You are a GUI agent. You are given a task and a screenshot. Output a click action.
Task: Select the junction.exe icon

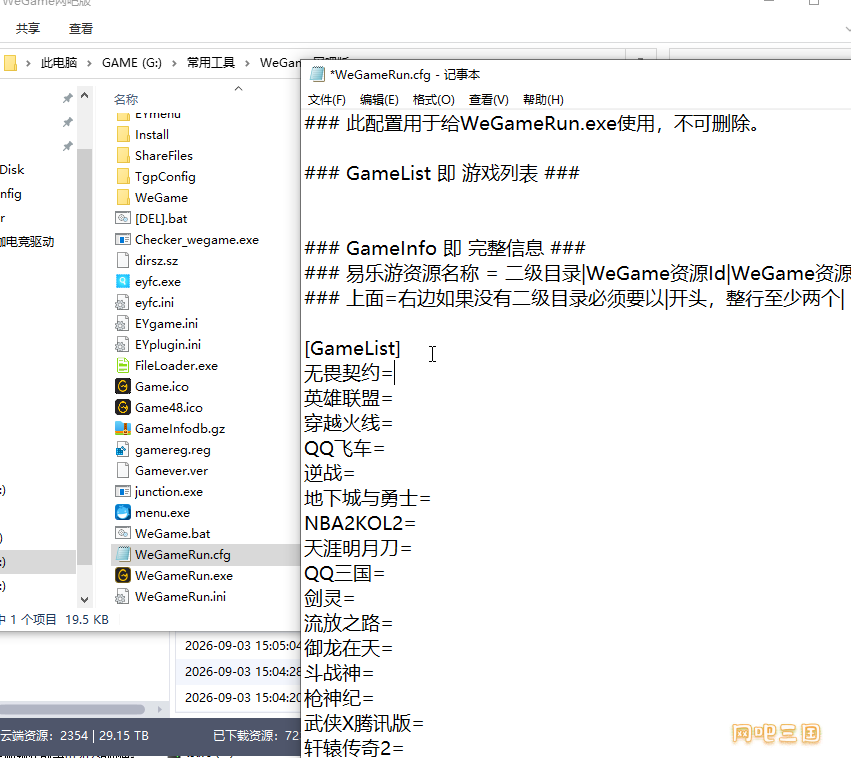tap(123, 492)
